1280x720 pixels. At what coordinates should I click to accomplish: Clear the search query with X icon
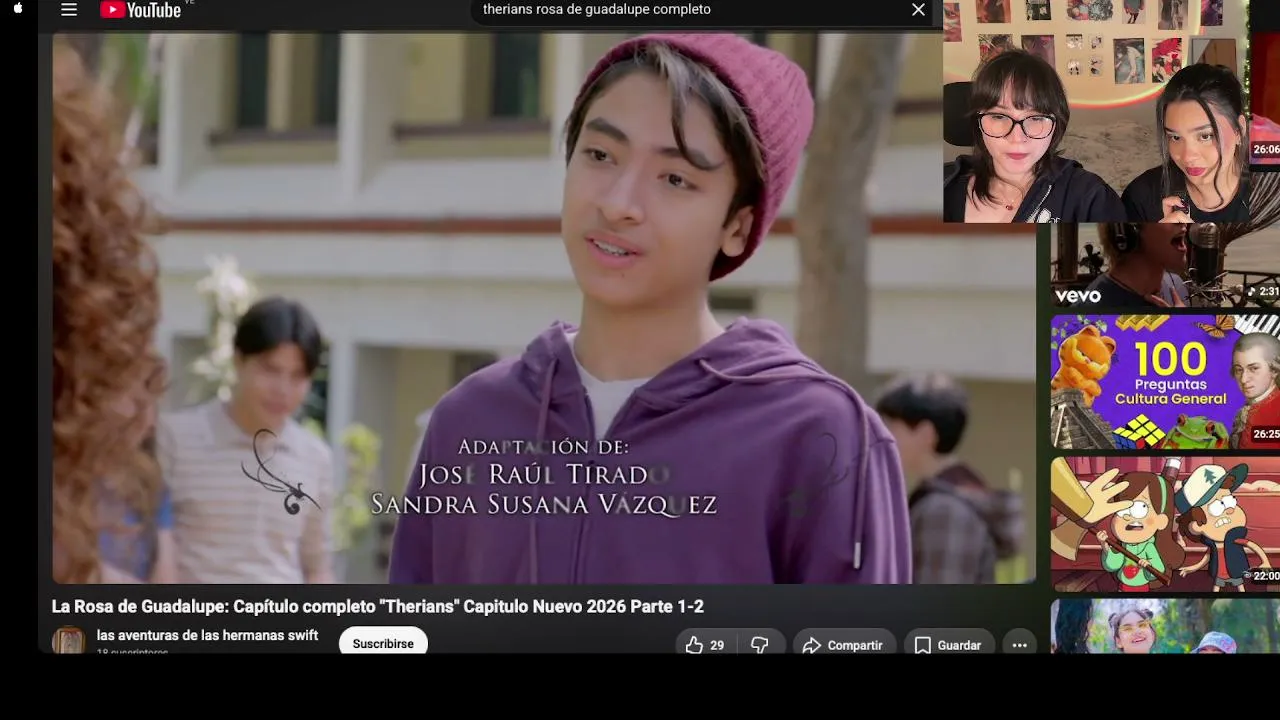[918, 10]
